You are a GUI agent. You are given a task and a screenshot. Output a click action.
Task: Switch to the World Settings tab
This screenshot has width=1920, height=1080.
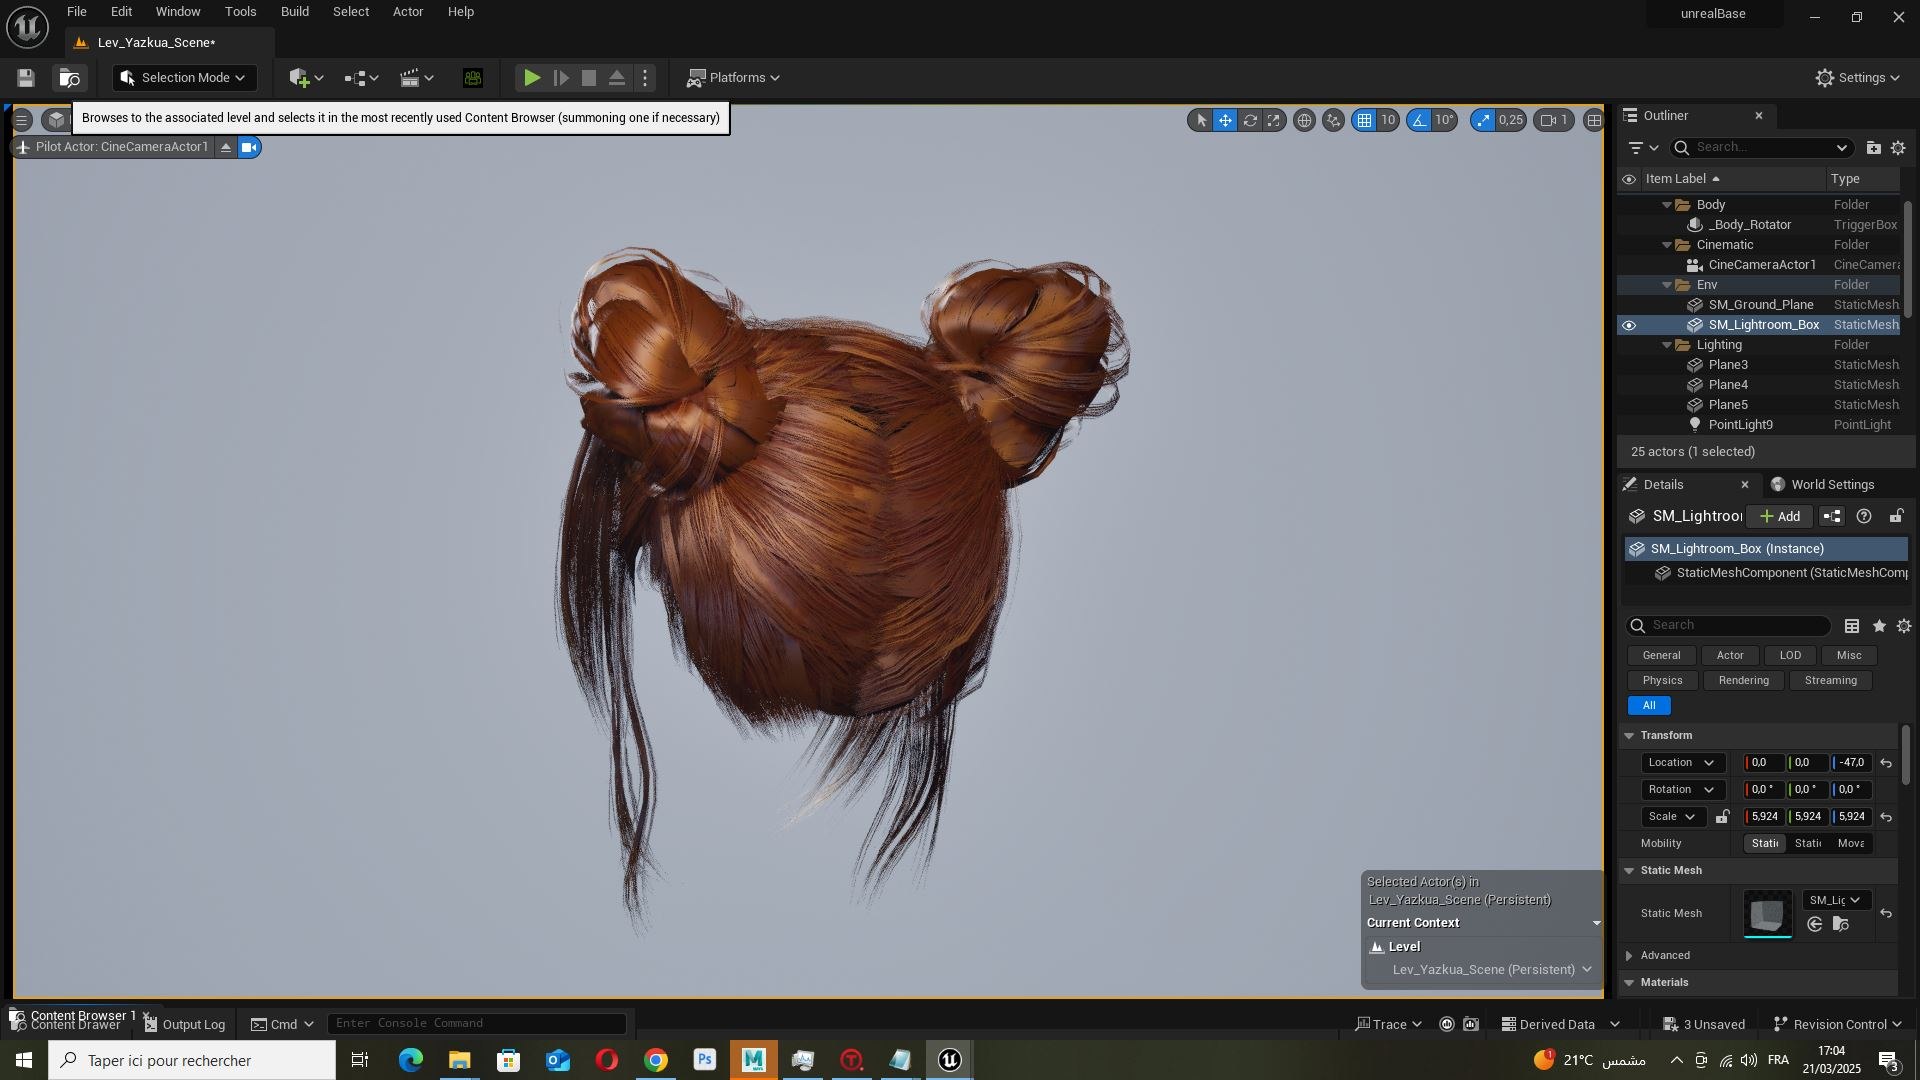[x=1822, y=485]
